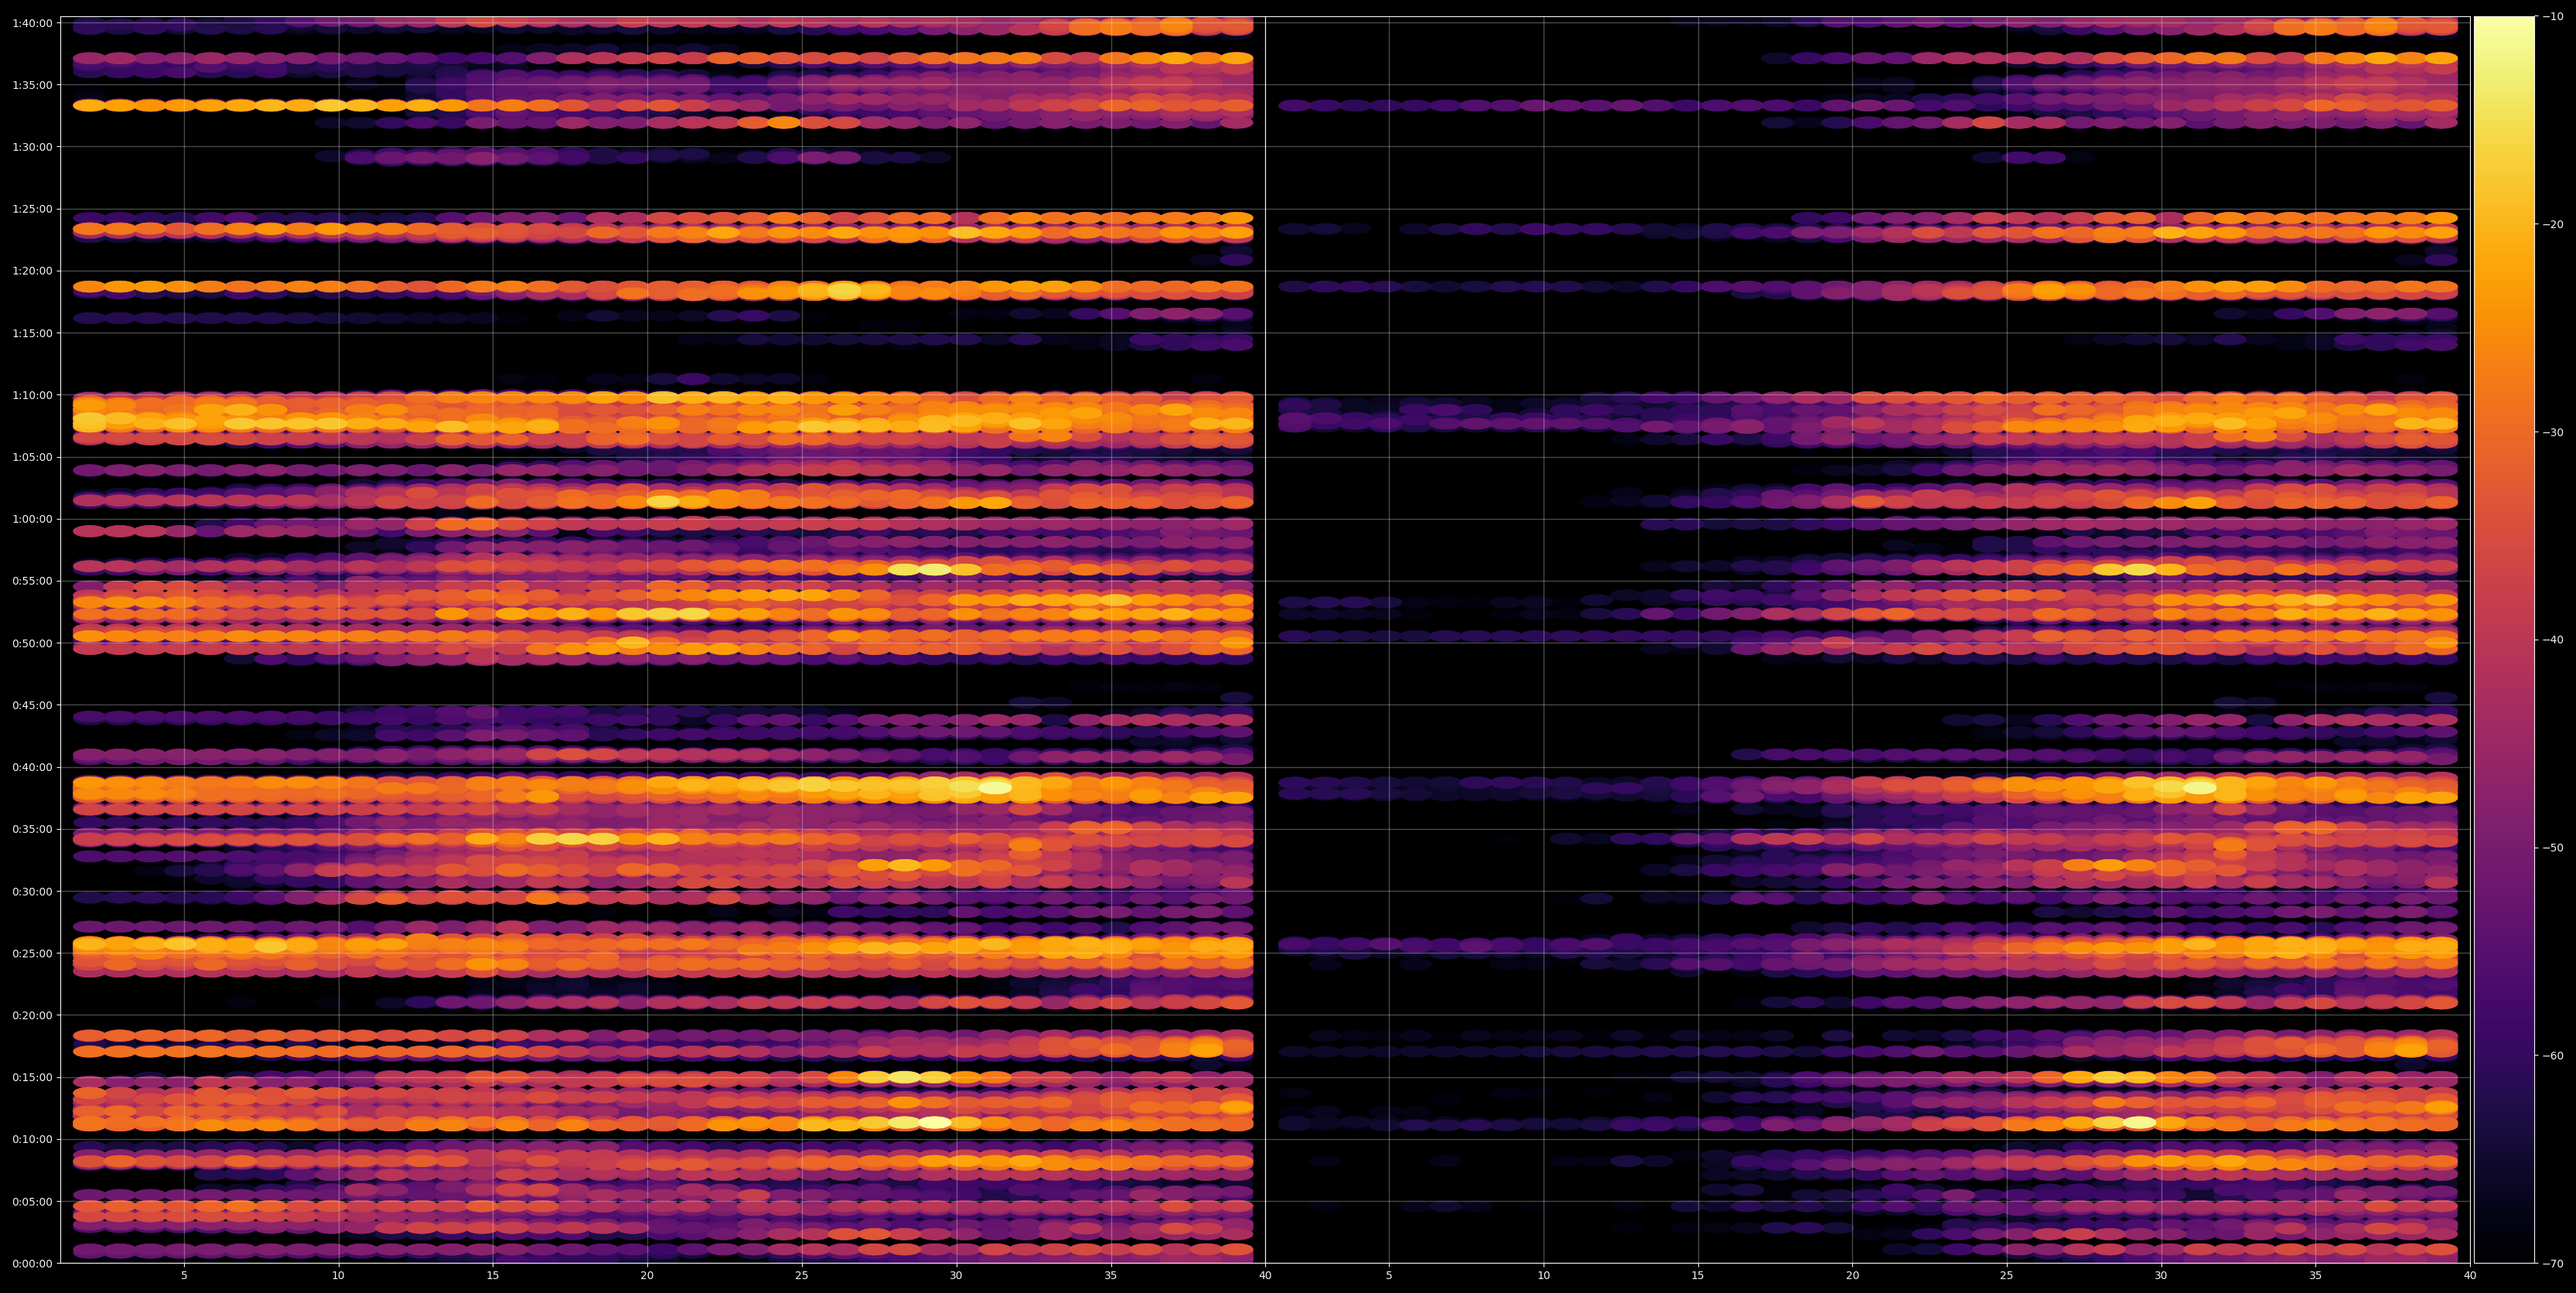
Task: Pick the 0:45:00 tick label
Action: pyautogui.click(x=32, y=705)
